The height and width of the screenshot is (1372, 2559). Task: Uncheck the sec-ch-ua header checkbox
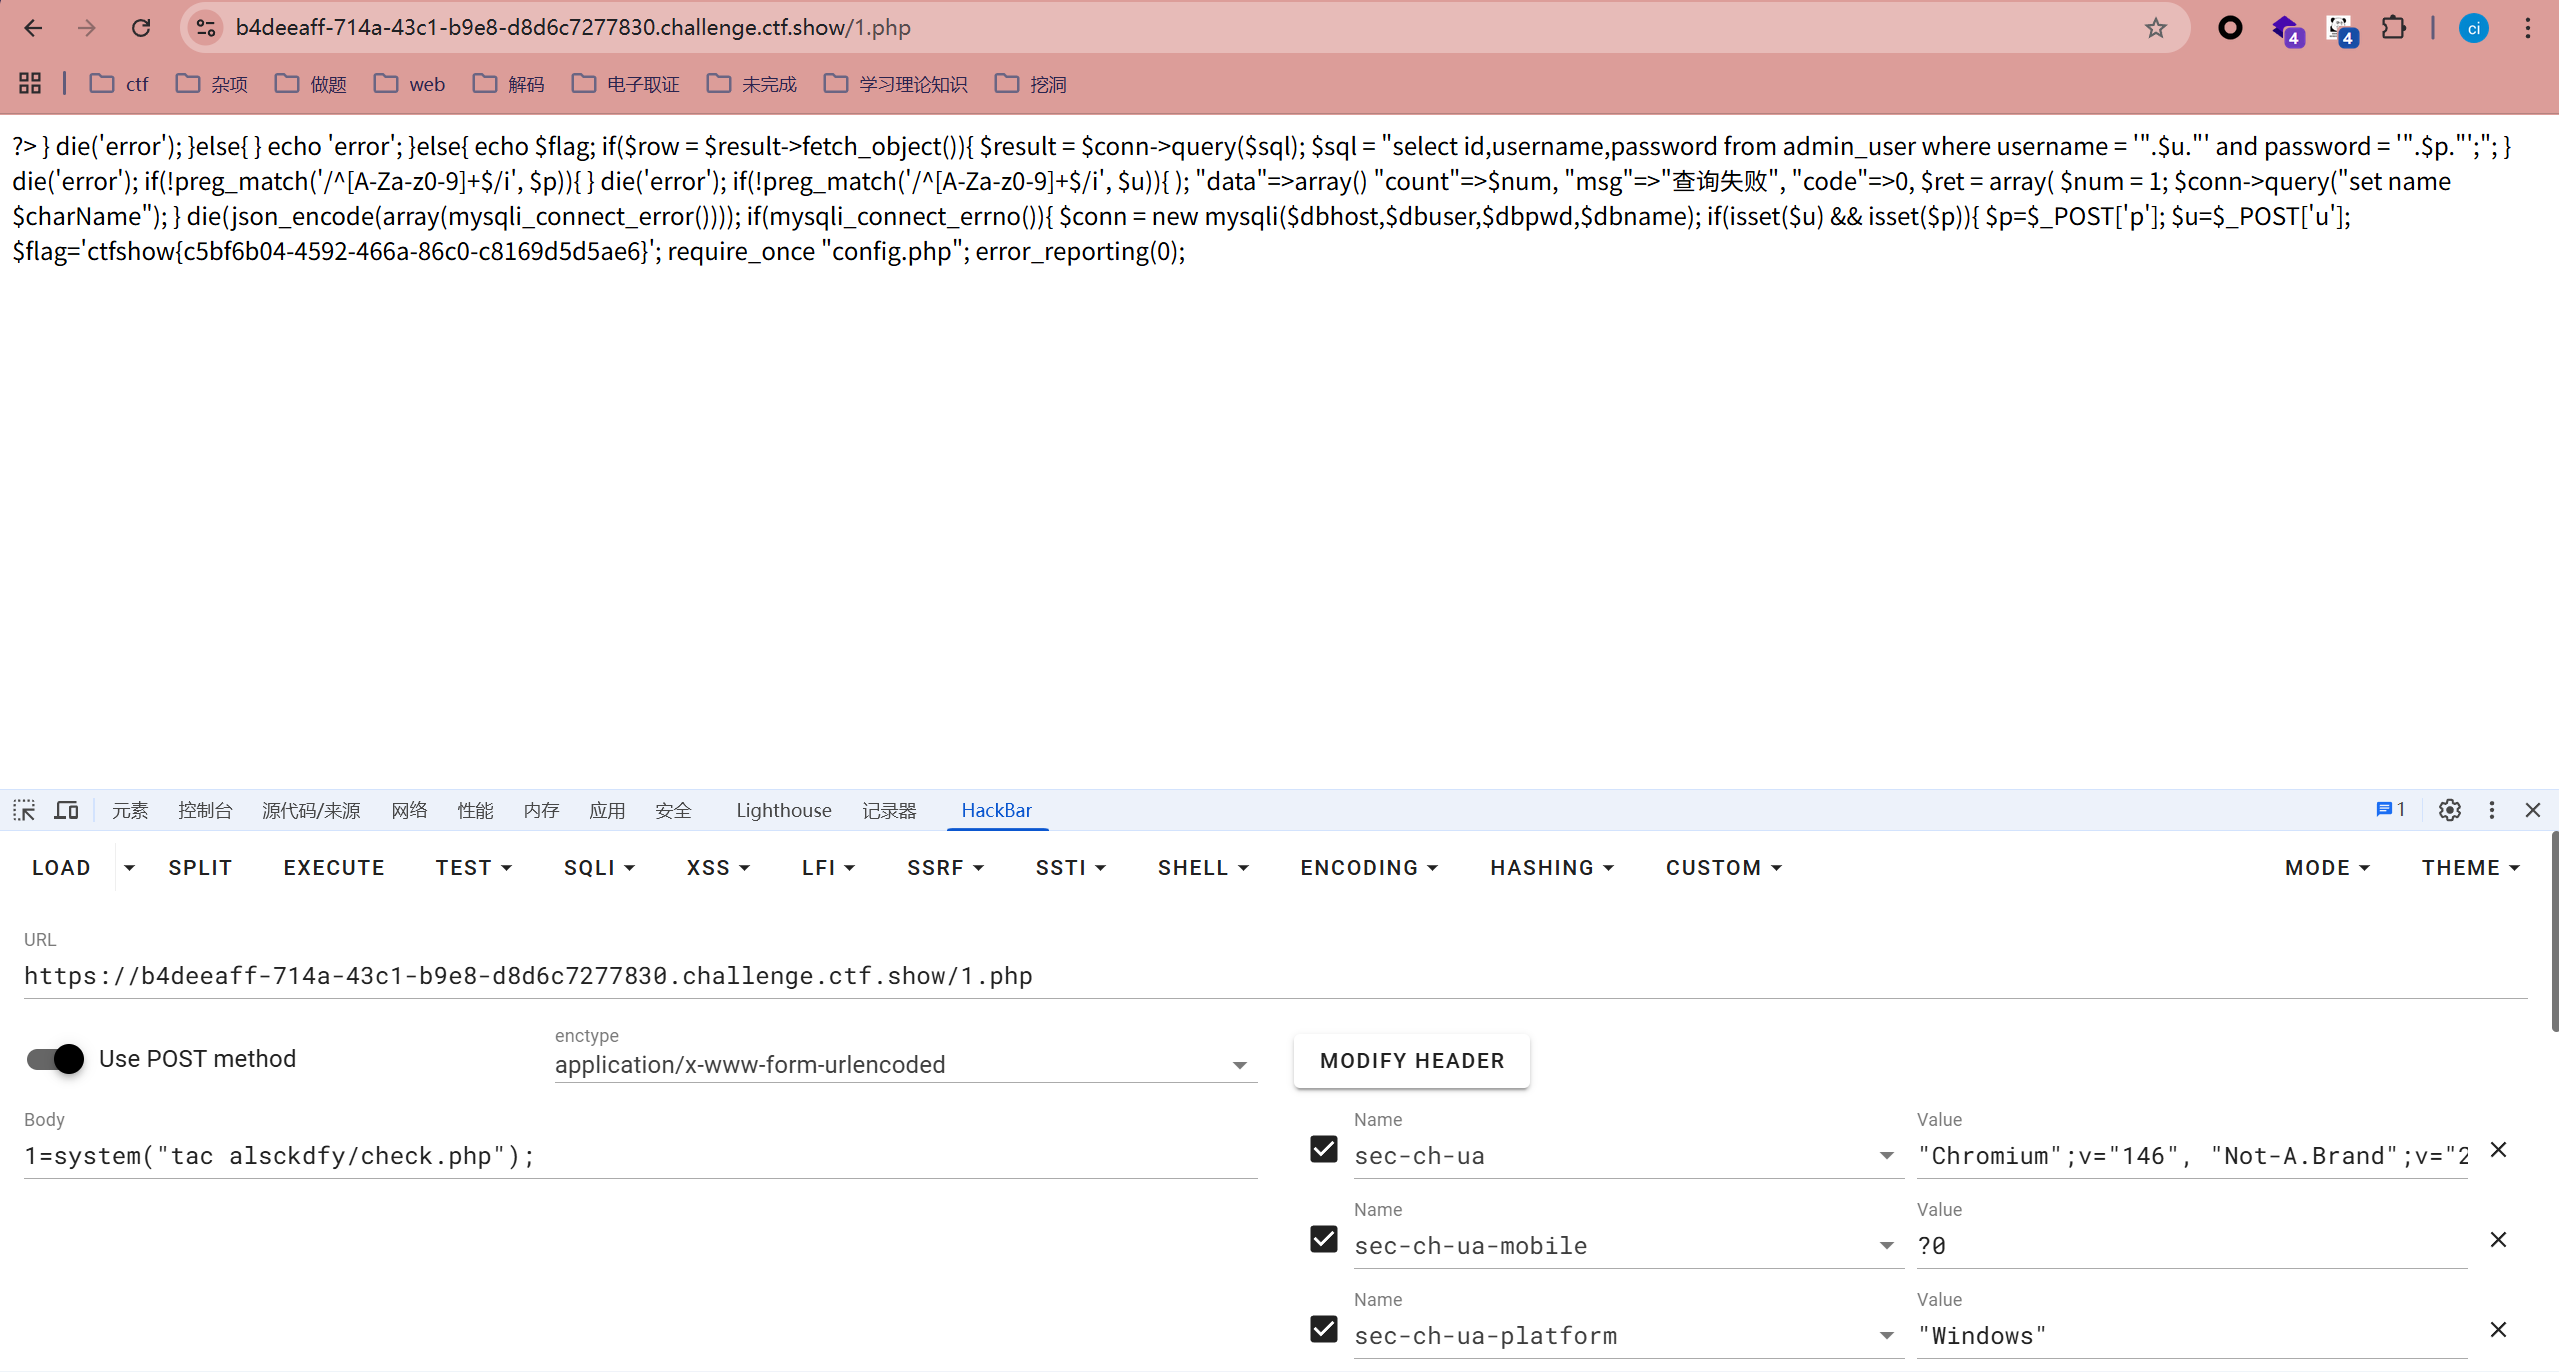pos(1323,1150)
